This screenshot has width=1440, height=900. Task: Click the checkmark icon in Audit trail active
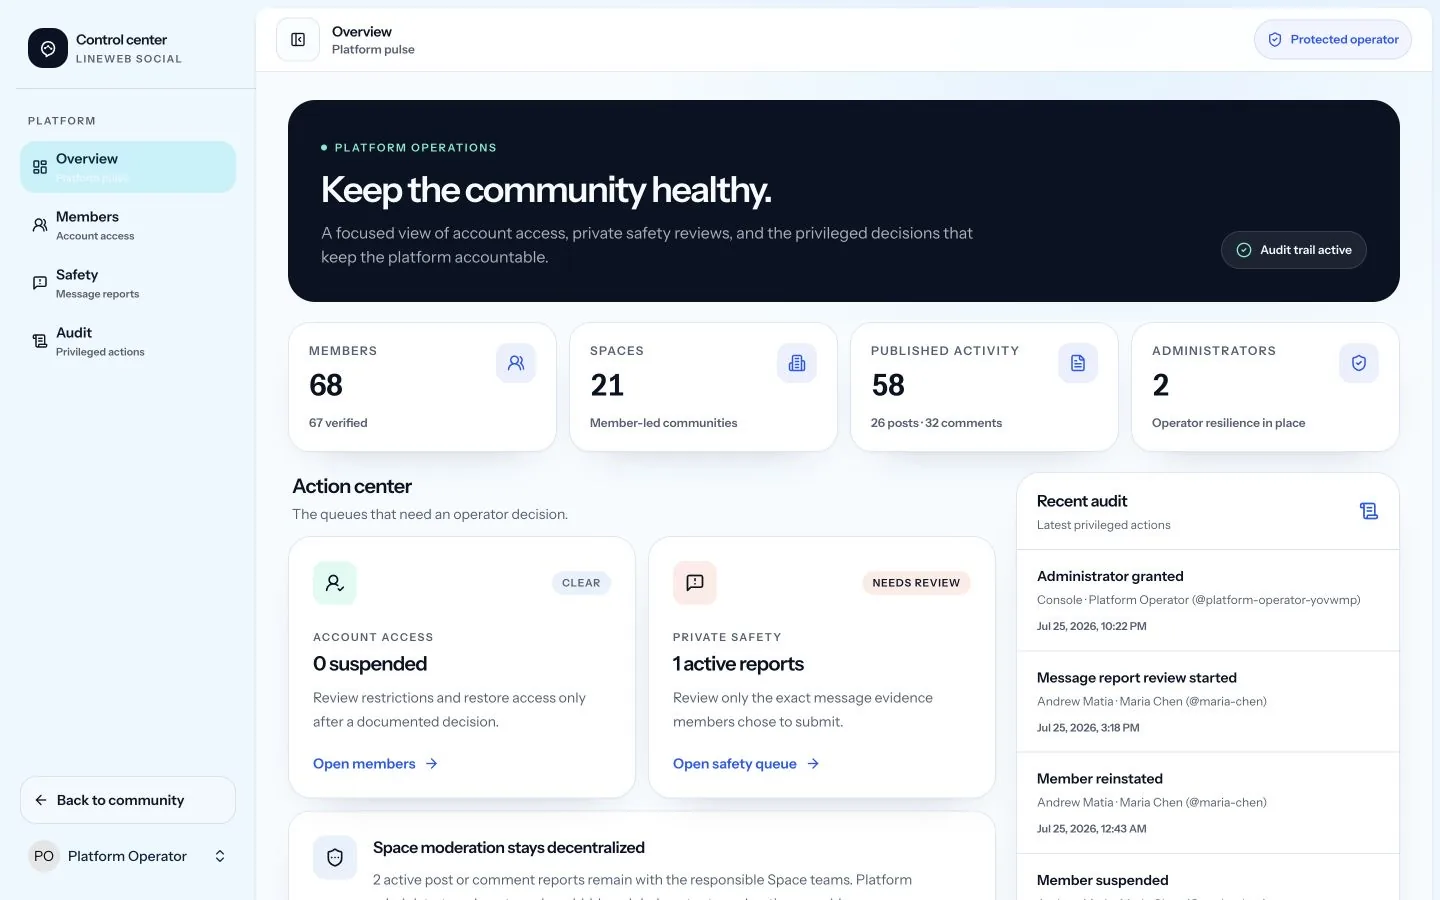1244,250
